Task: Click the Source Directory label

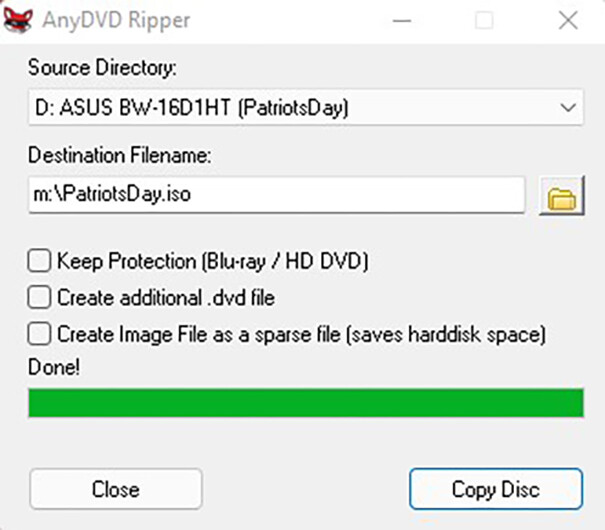Action: [x=102, y=68]
